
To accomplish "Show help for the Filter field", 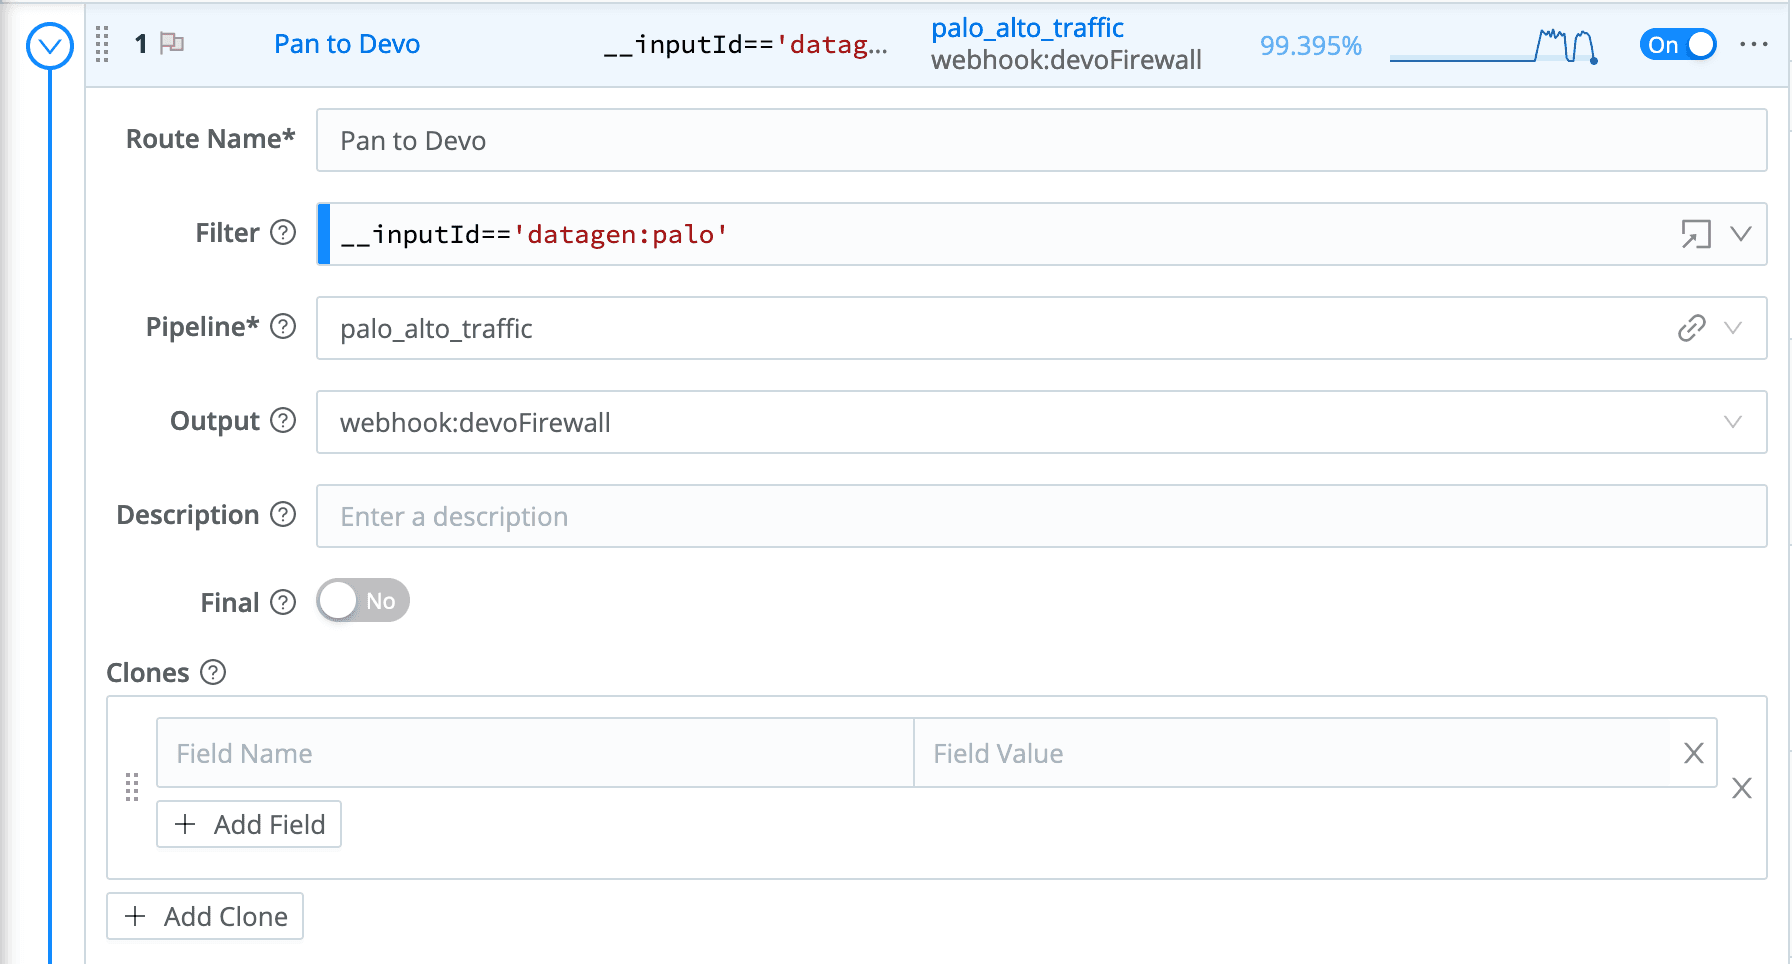I will pyautogui.click(x=284, y=233).
